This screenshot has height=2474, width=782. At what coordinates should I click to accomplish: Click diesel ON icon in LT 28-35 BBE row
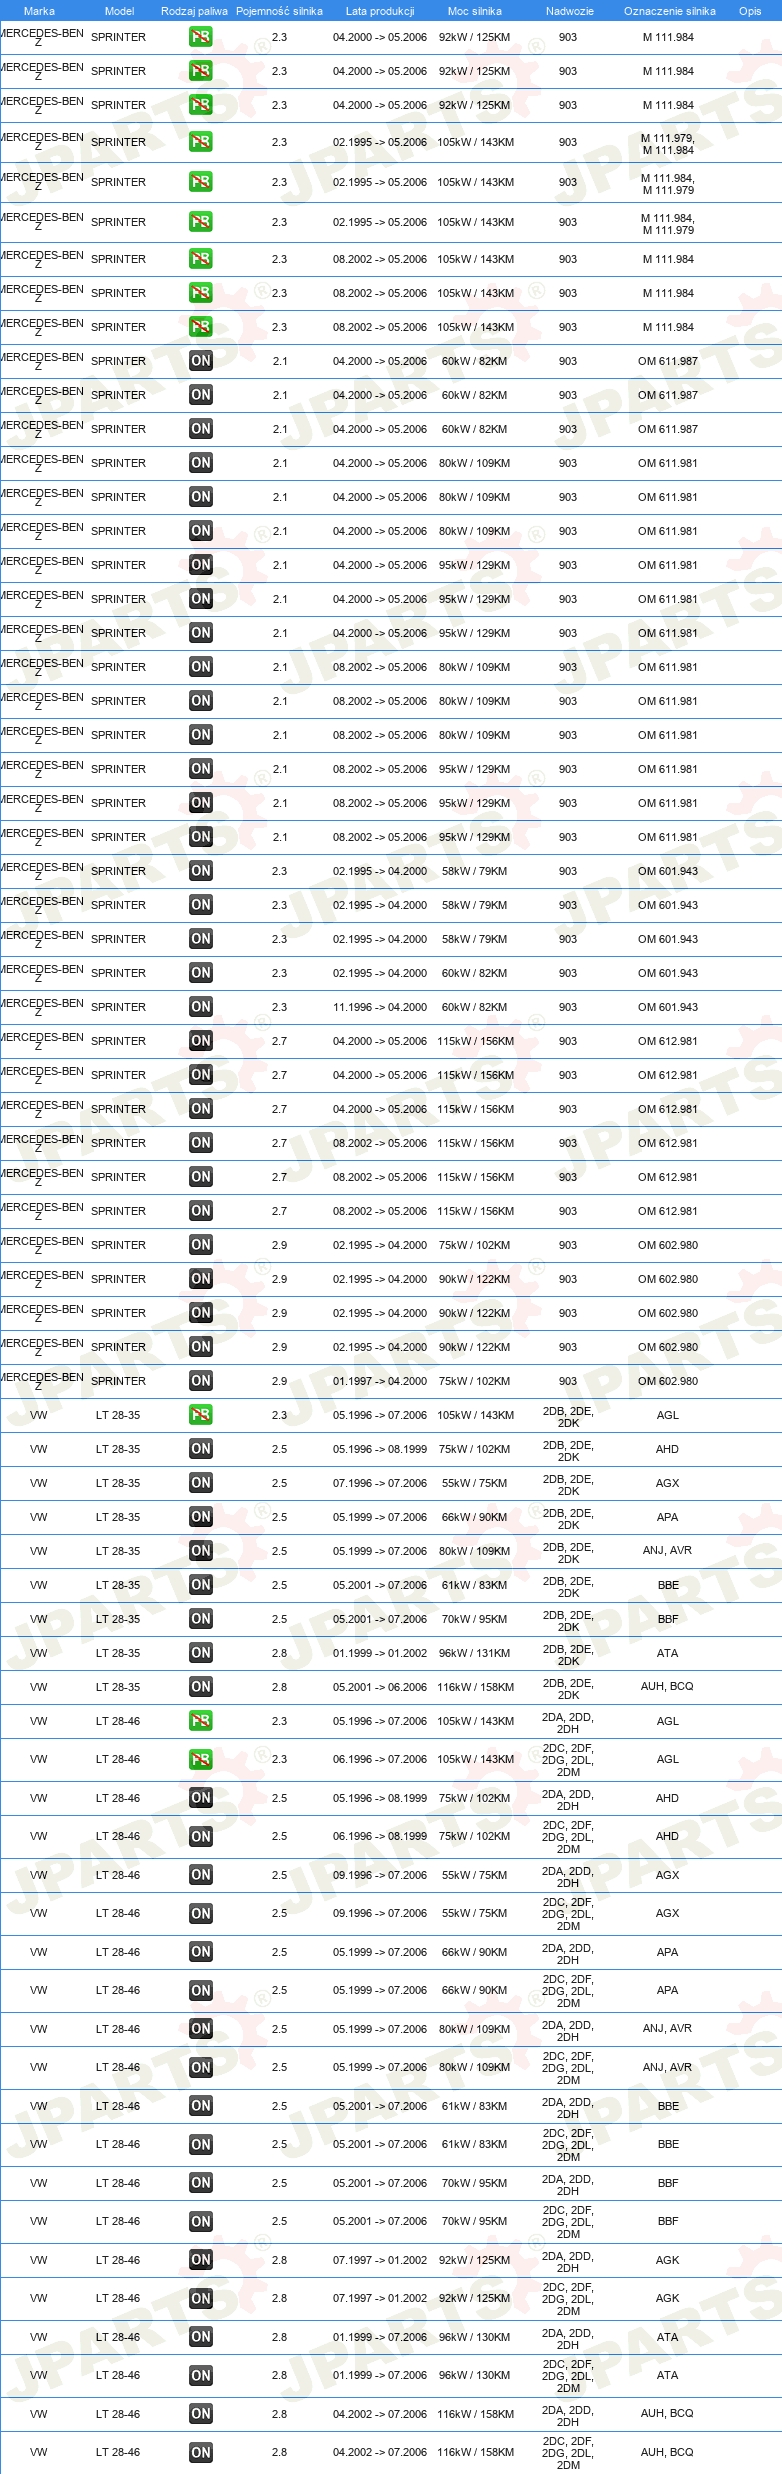tap(201, 1585)
